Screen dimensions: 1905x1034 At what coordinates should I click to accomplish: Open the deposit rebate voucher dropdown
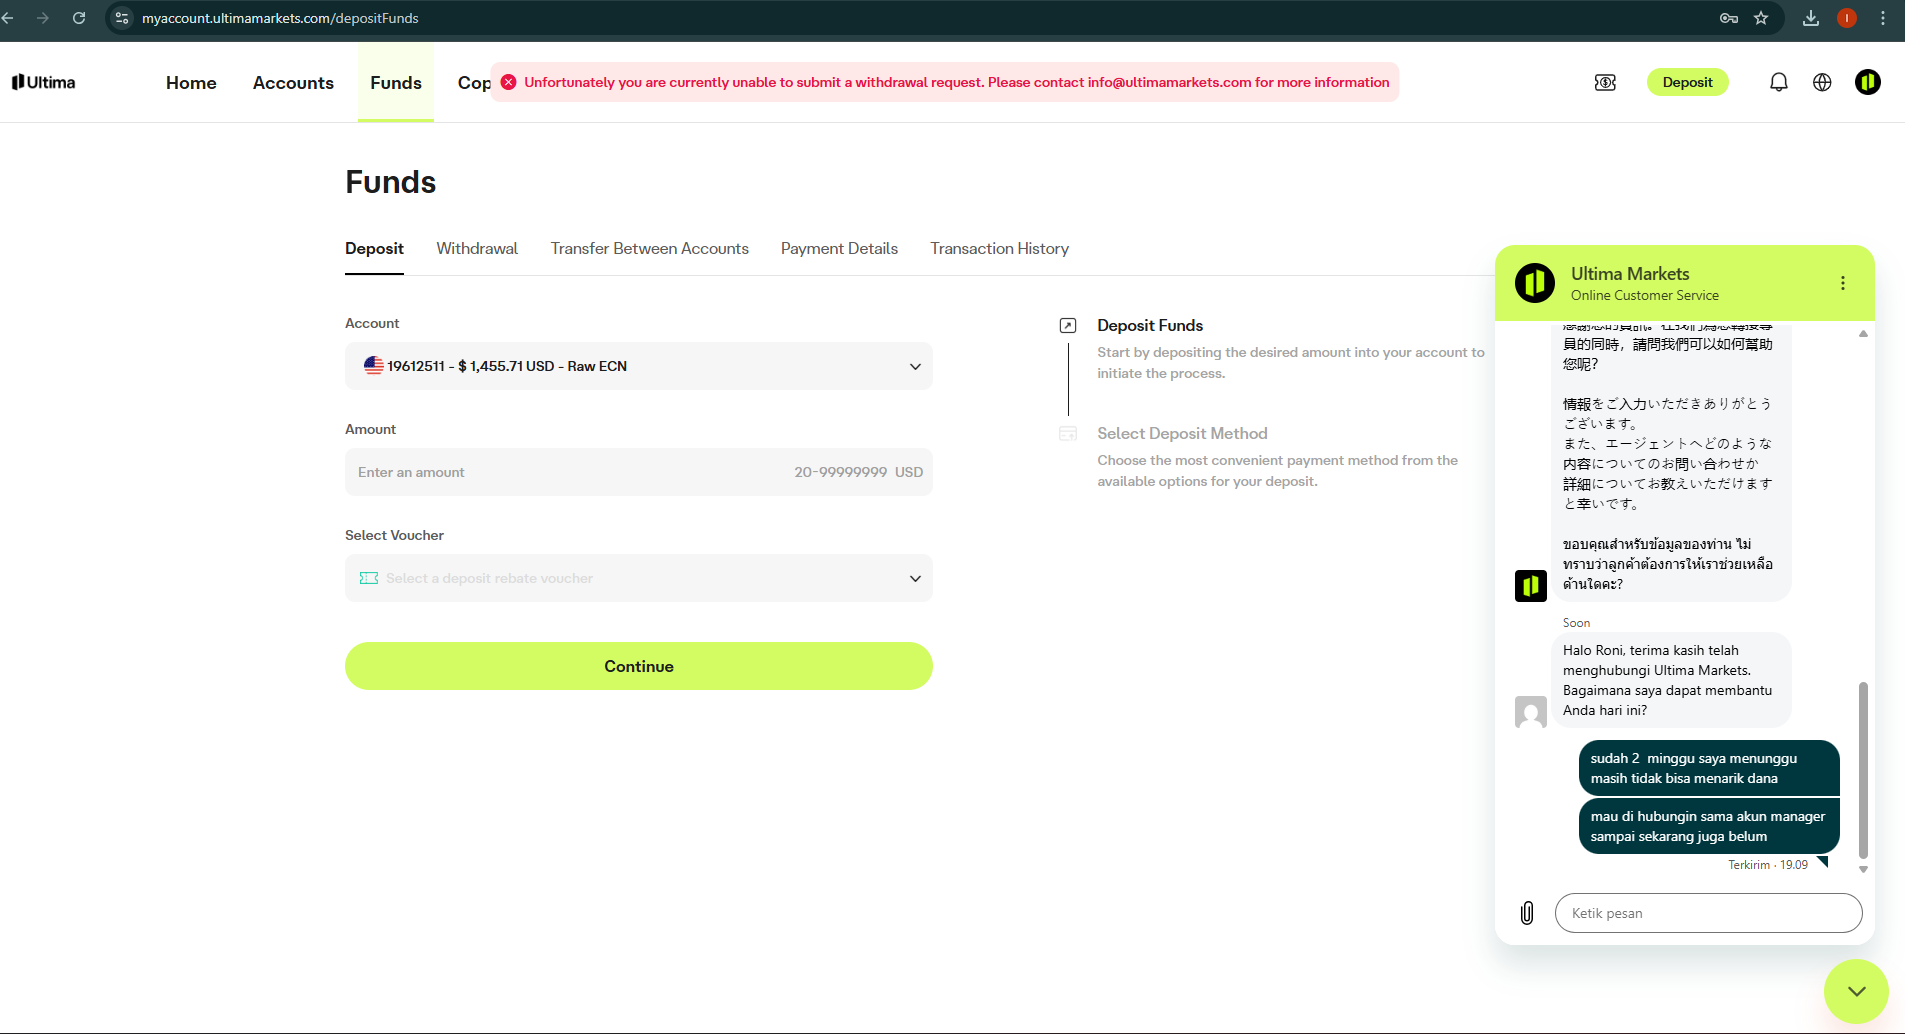click(x=639, y=578)
